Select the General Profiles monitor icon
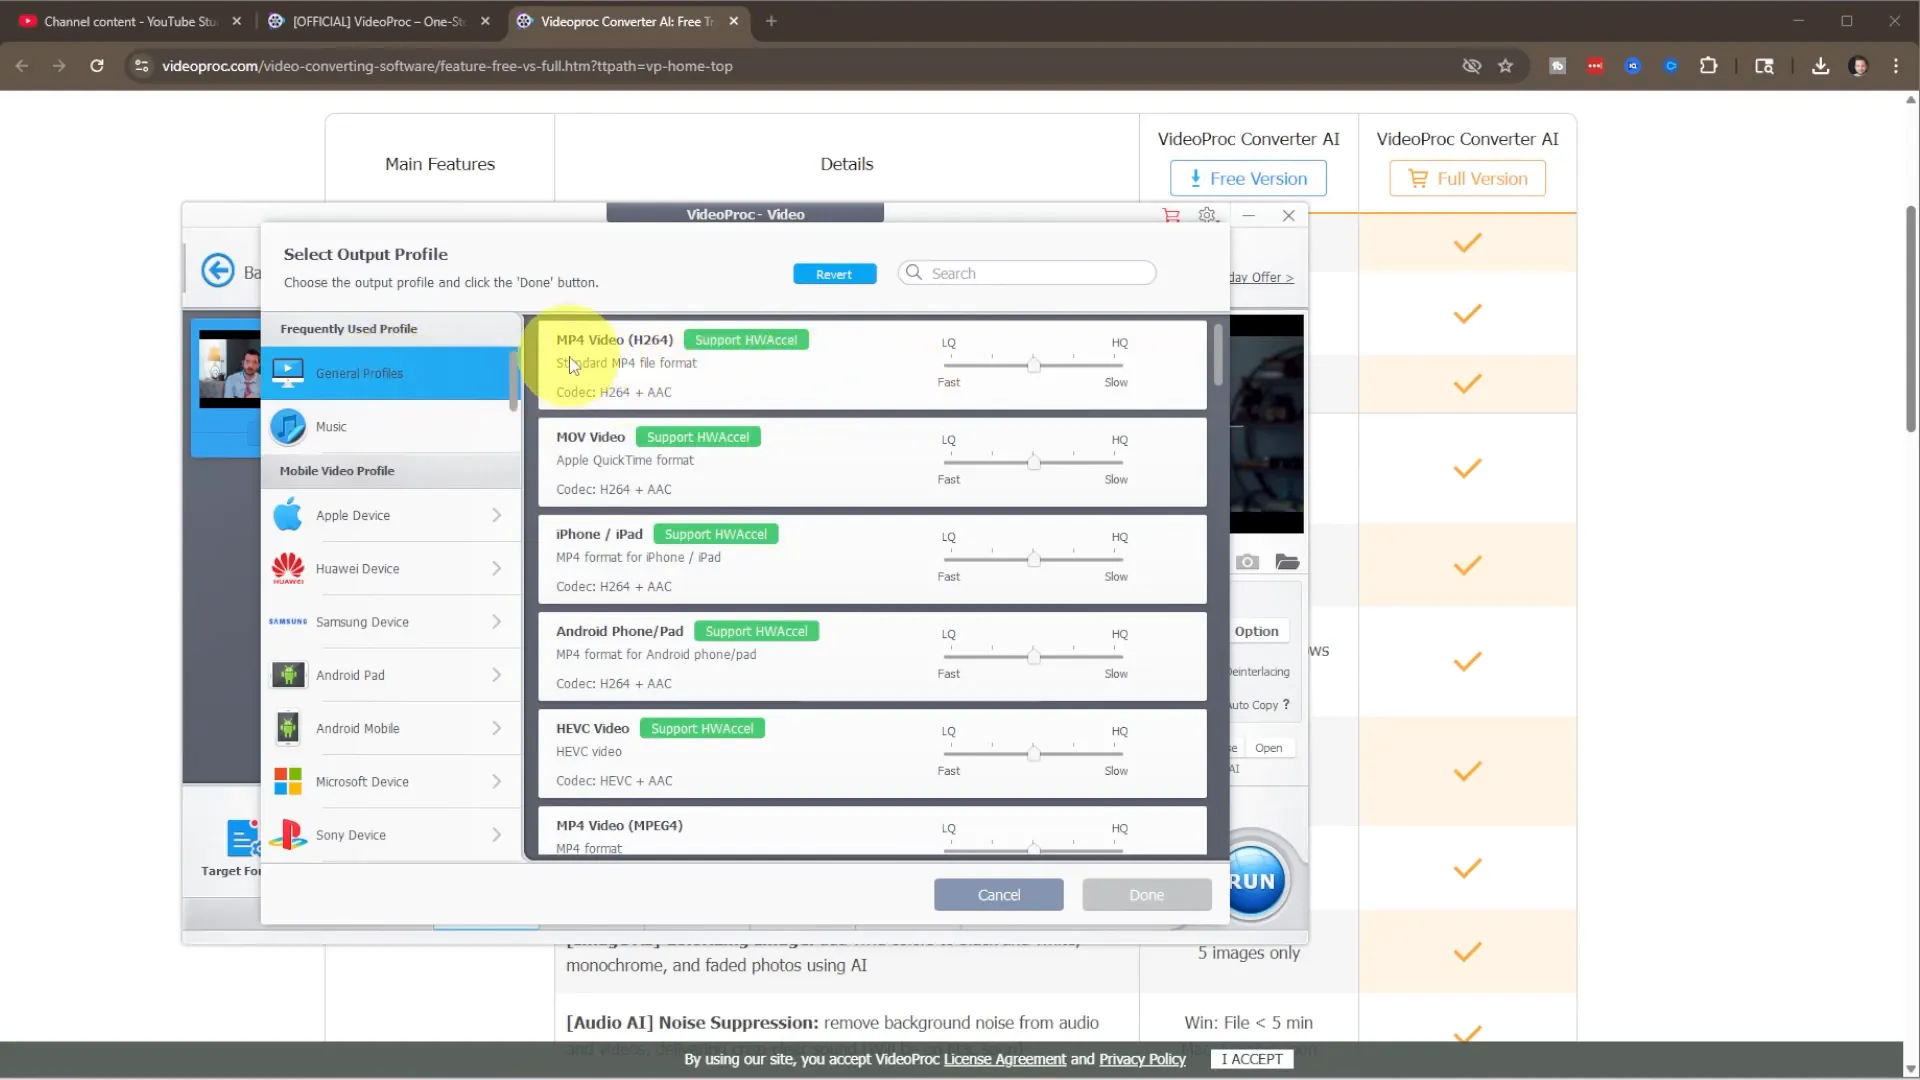The image size is (1920, 1080). [x=288, y=373]
